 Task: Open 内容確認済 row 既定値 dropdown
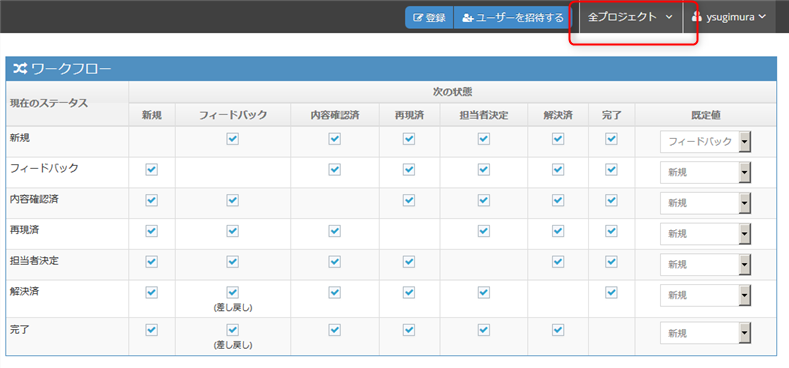click(705, 203)
